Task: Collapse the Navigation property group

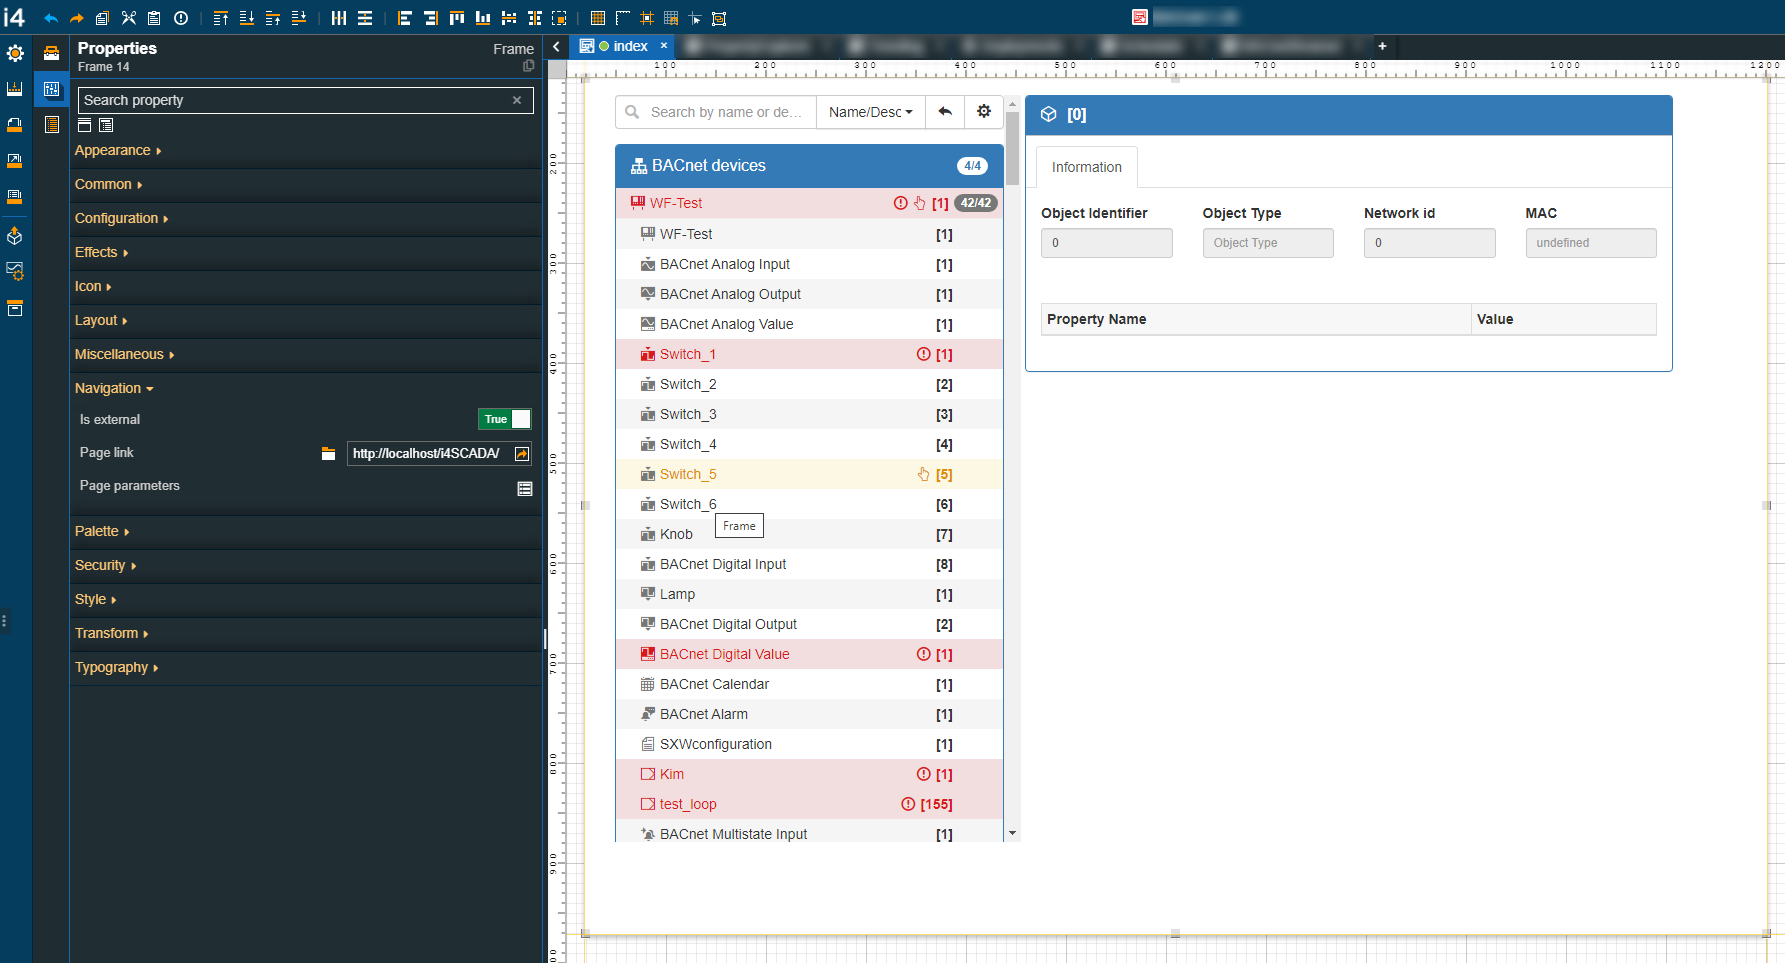Action: click(x=114, y=388)
